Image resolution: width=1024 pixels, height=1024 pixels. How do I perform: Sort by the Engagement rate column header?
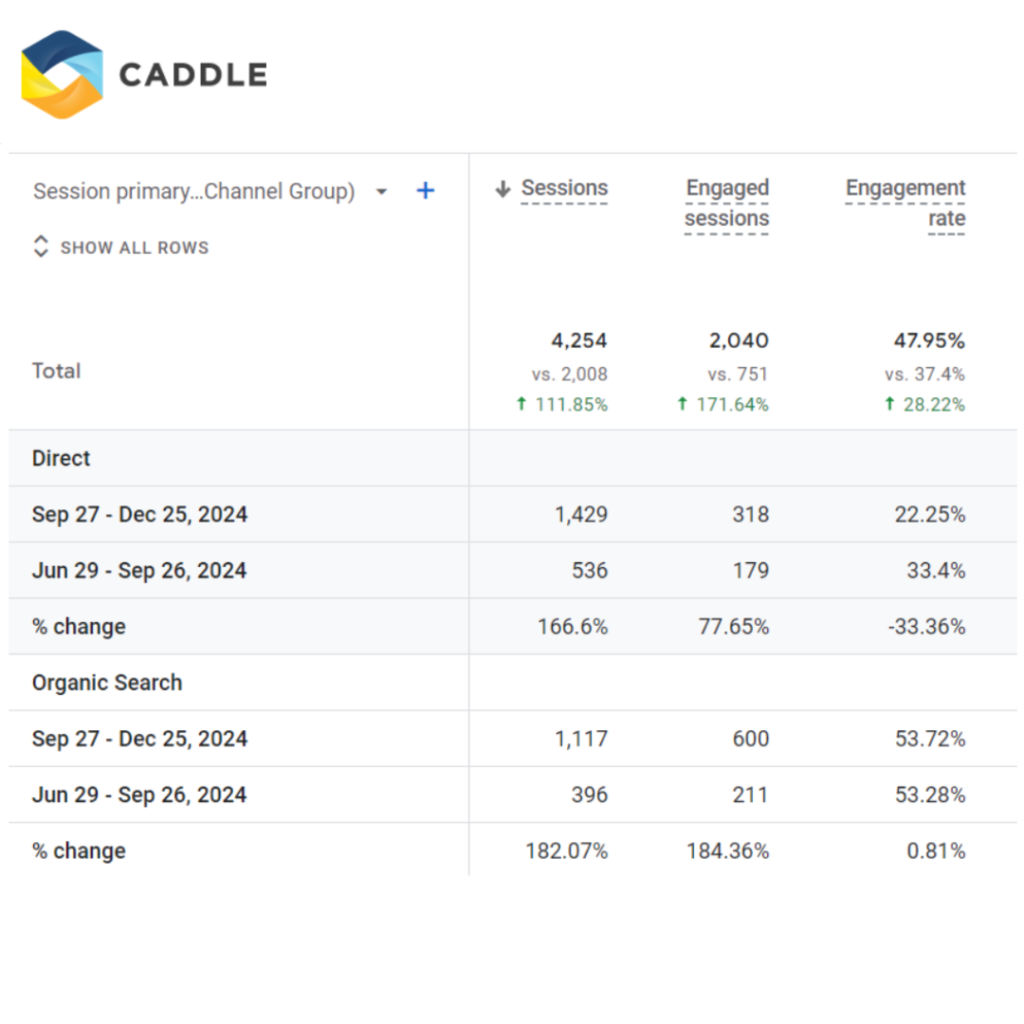pos(905,203)
